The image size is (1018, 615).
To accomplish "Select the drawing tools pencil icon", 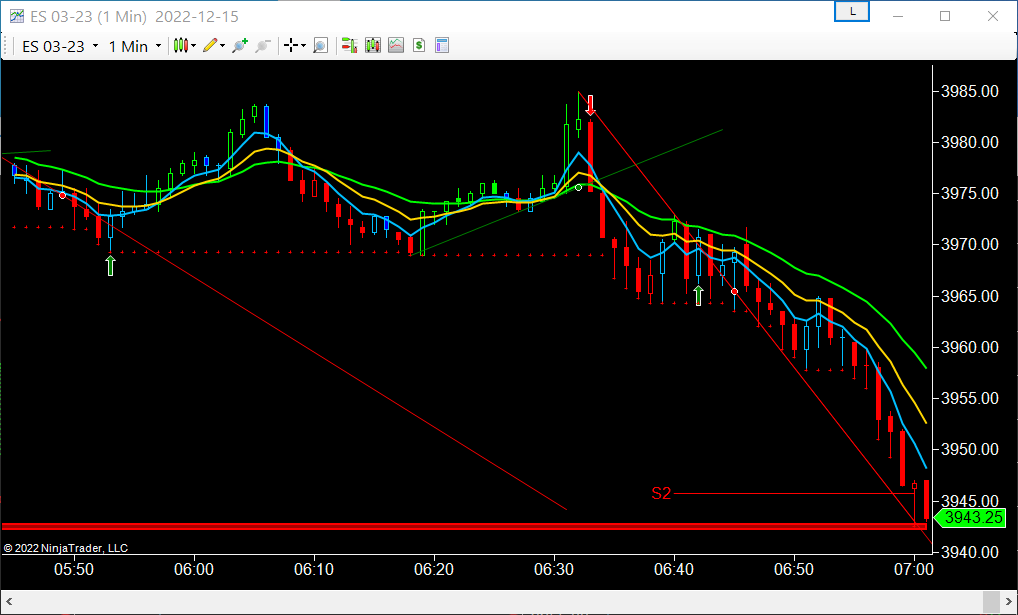I will coord(210,45).
